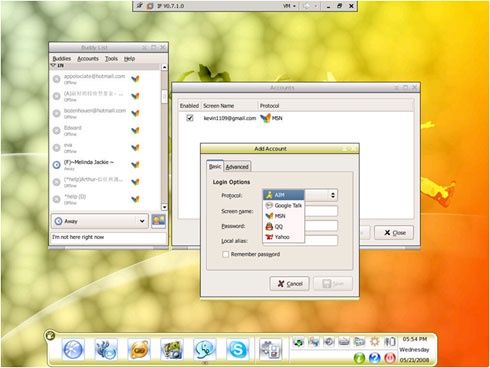Toggle the Remember password checkbox
Viewport: 490px width, 368px height.
(226, 254)
